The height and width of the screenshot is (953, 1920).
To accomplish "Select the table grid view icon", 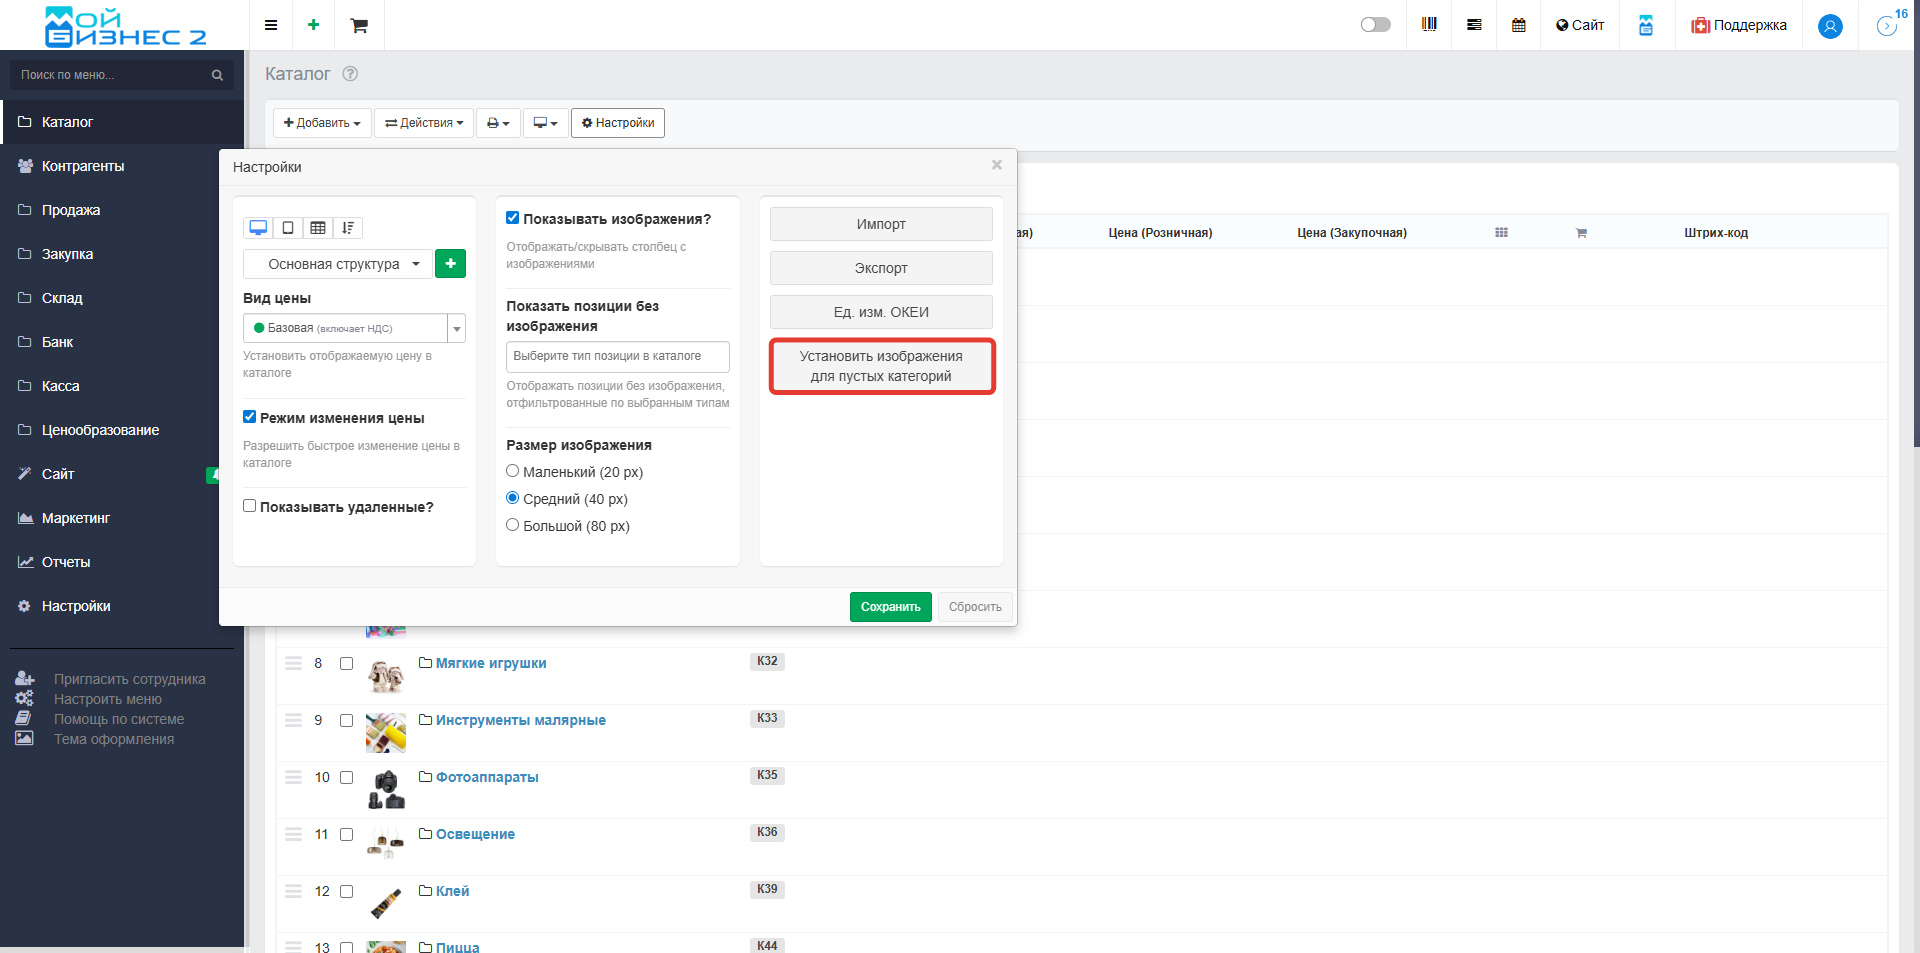I will [318, 228].
